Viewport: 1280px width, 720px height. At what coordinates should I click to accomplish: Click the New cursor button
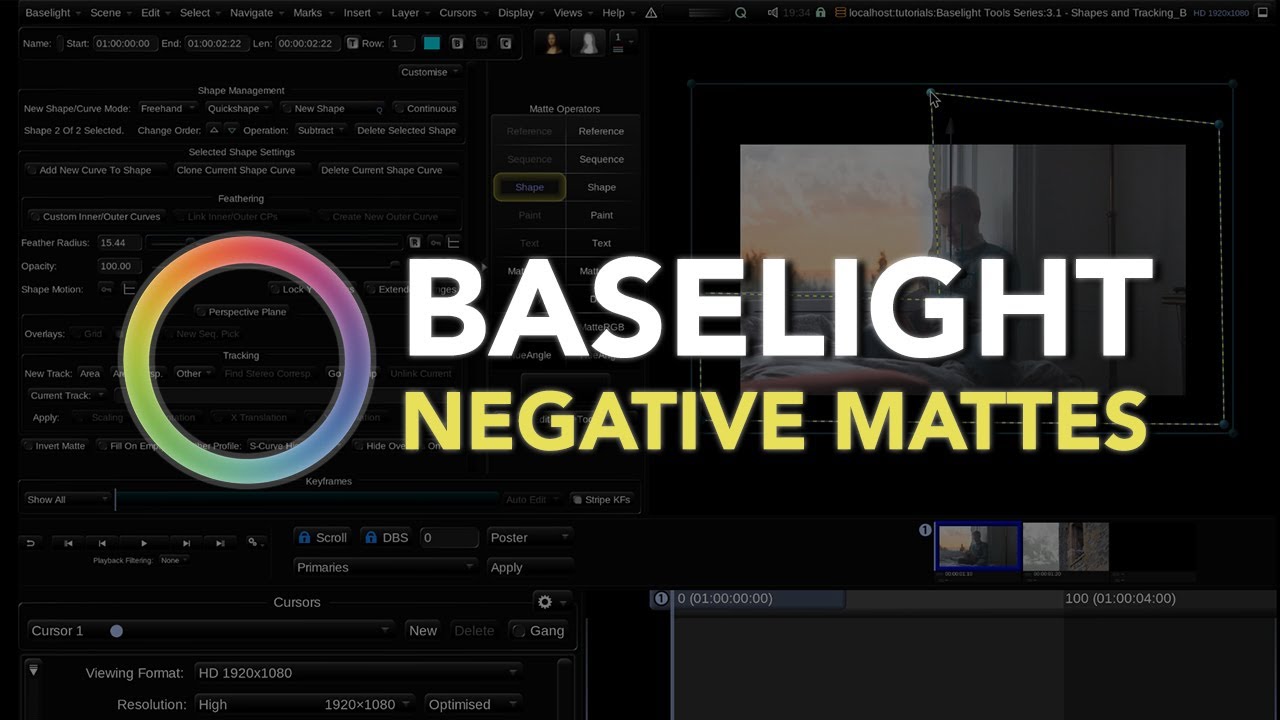[423, 630]
